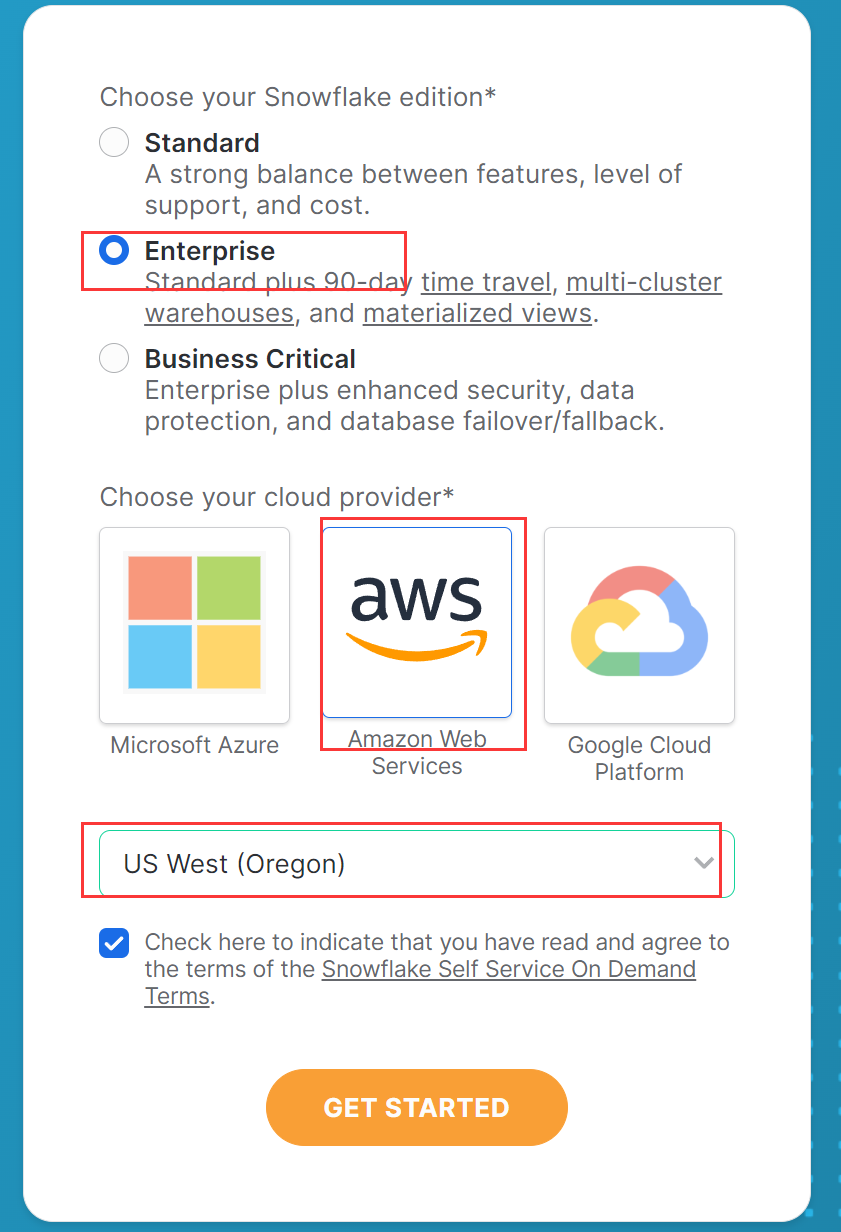
Task: Open Snowflake Self Service On Demand Terms
Action: coord(508,969)
